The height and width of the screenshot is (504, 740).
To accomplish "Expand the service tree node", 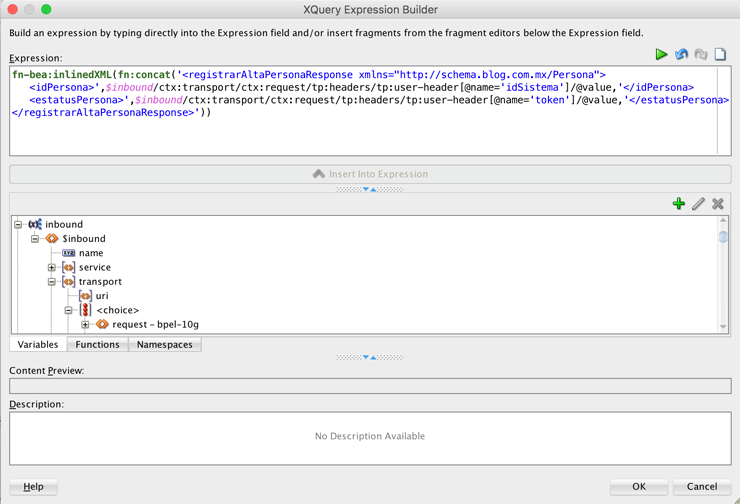I will tap(52, 268).
